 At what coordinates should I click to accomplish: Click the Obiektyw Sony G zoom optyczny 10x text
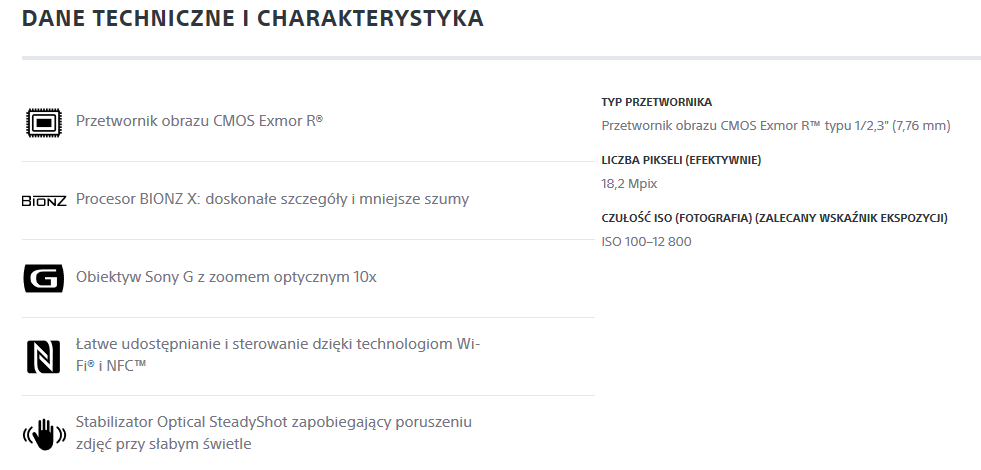tap(226, 277)
